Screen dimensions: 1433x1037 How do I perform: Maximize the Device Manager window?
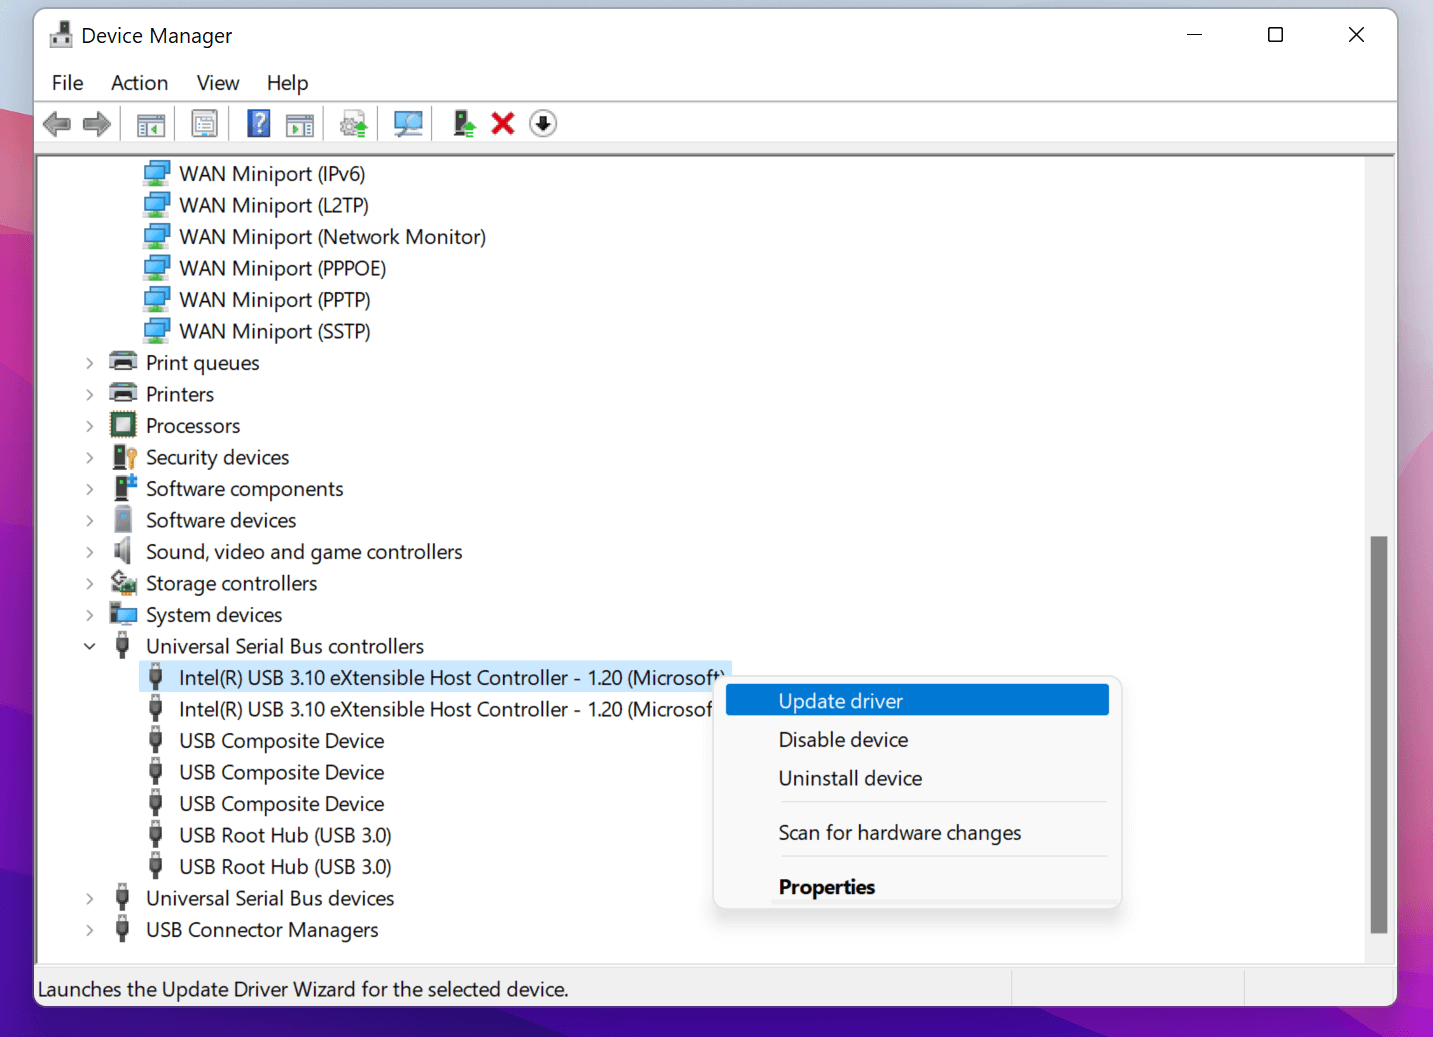click(1275, 35)
